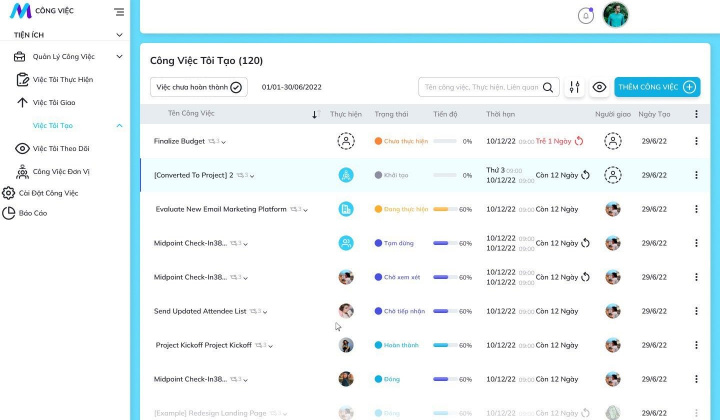Collapse the Quản Lý Công Việc menu

coord(119,57)
